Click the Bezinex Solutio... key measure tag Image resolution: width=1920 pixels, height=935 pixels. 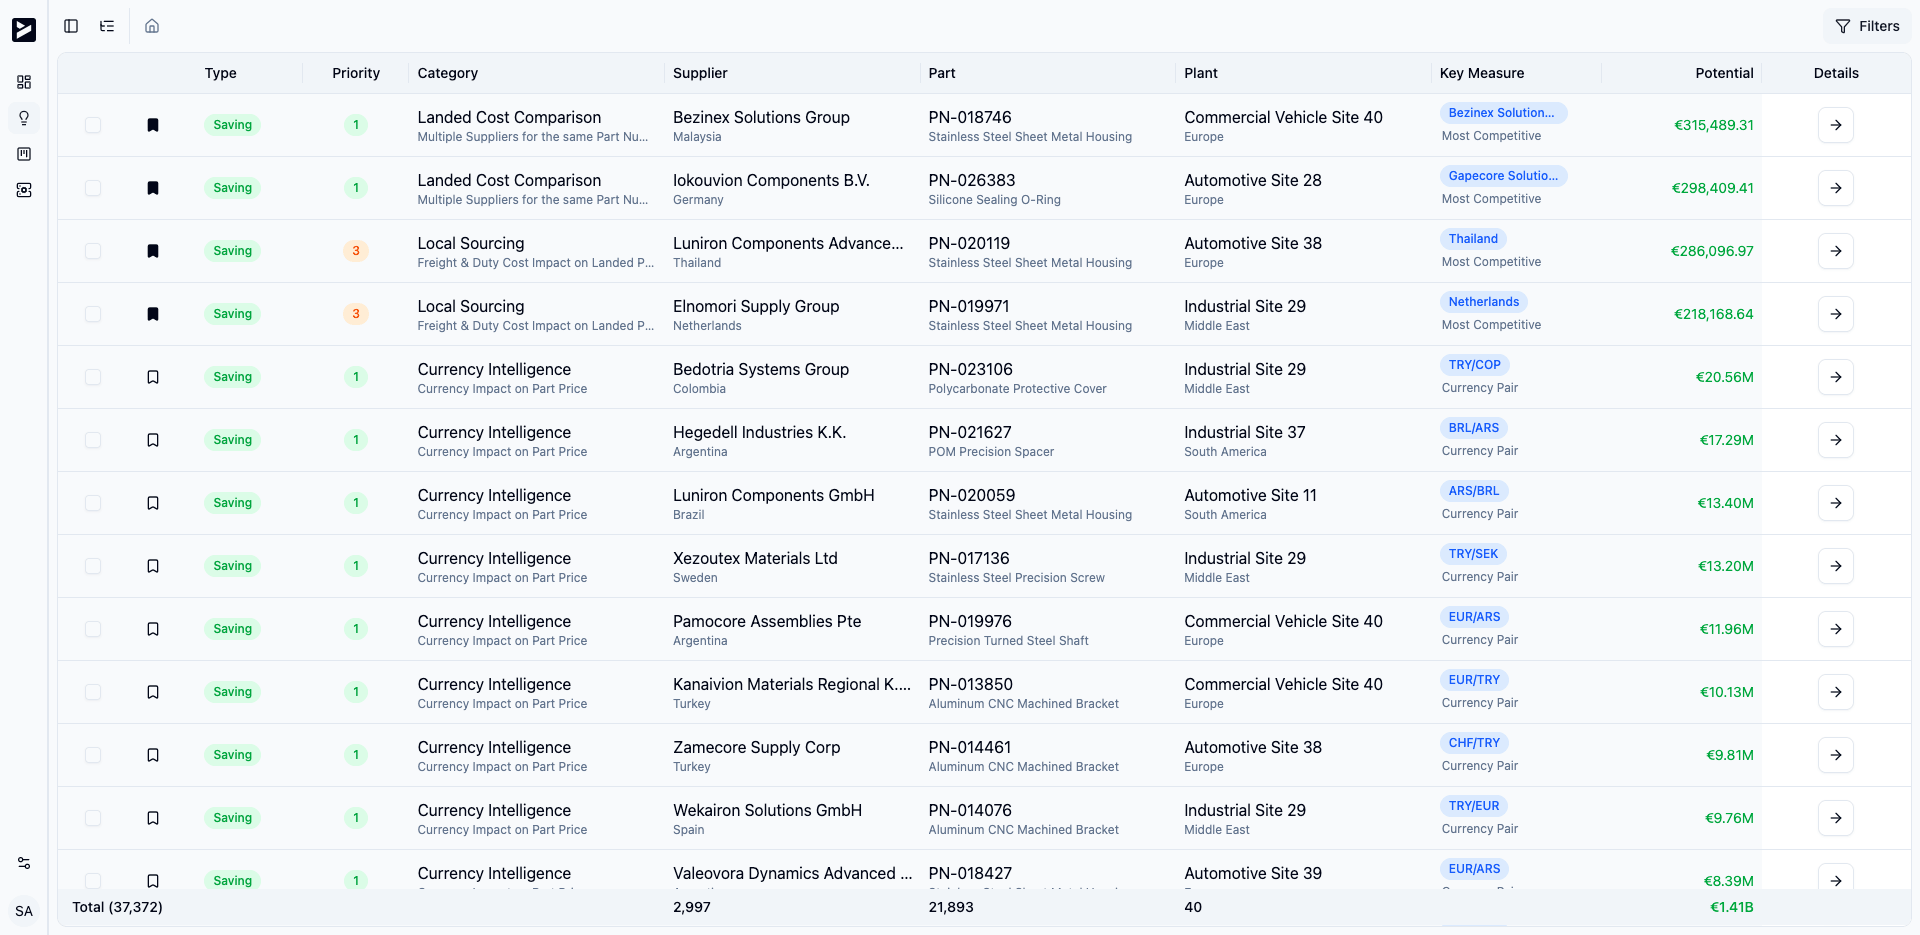click(1502, 113)
